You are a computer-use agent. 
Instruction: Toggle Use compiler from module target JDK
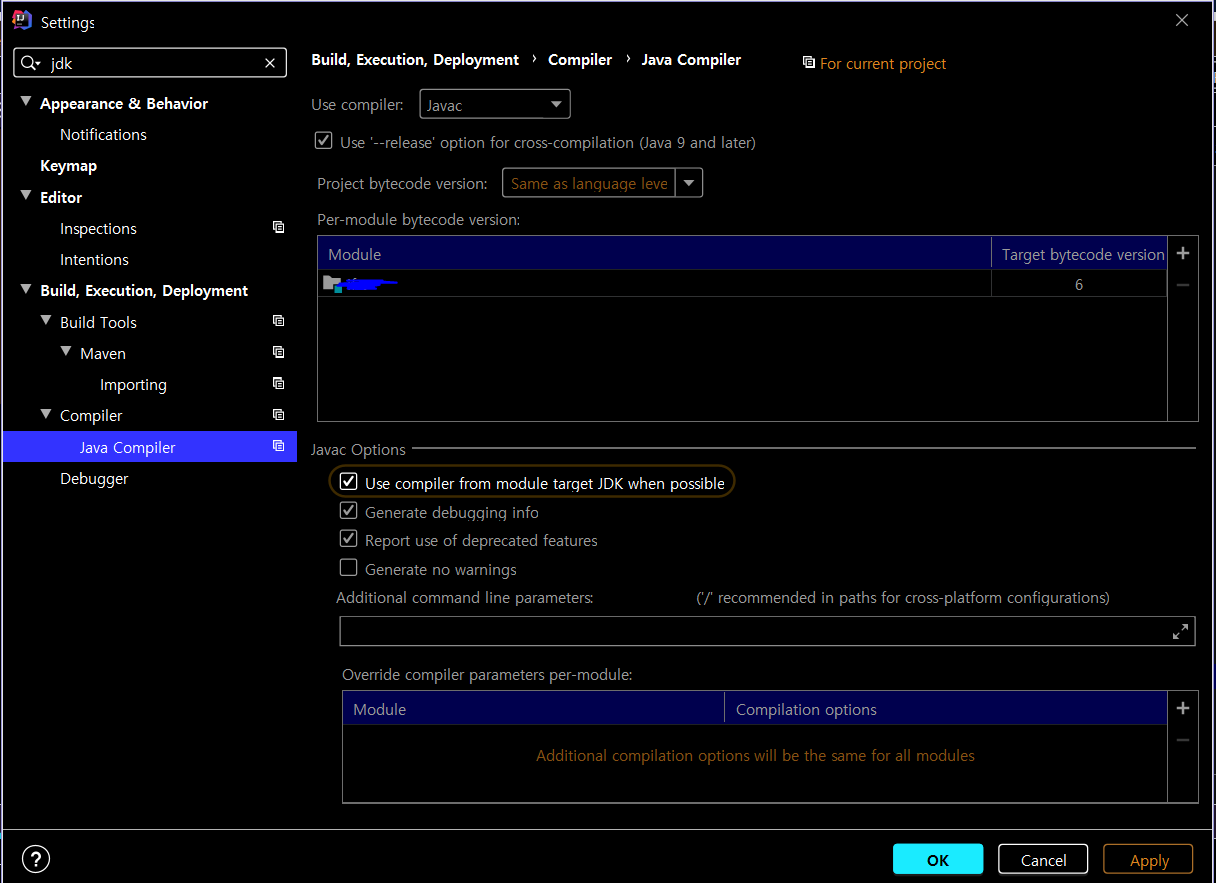pos(348,482)
